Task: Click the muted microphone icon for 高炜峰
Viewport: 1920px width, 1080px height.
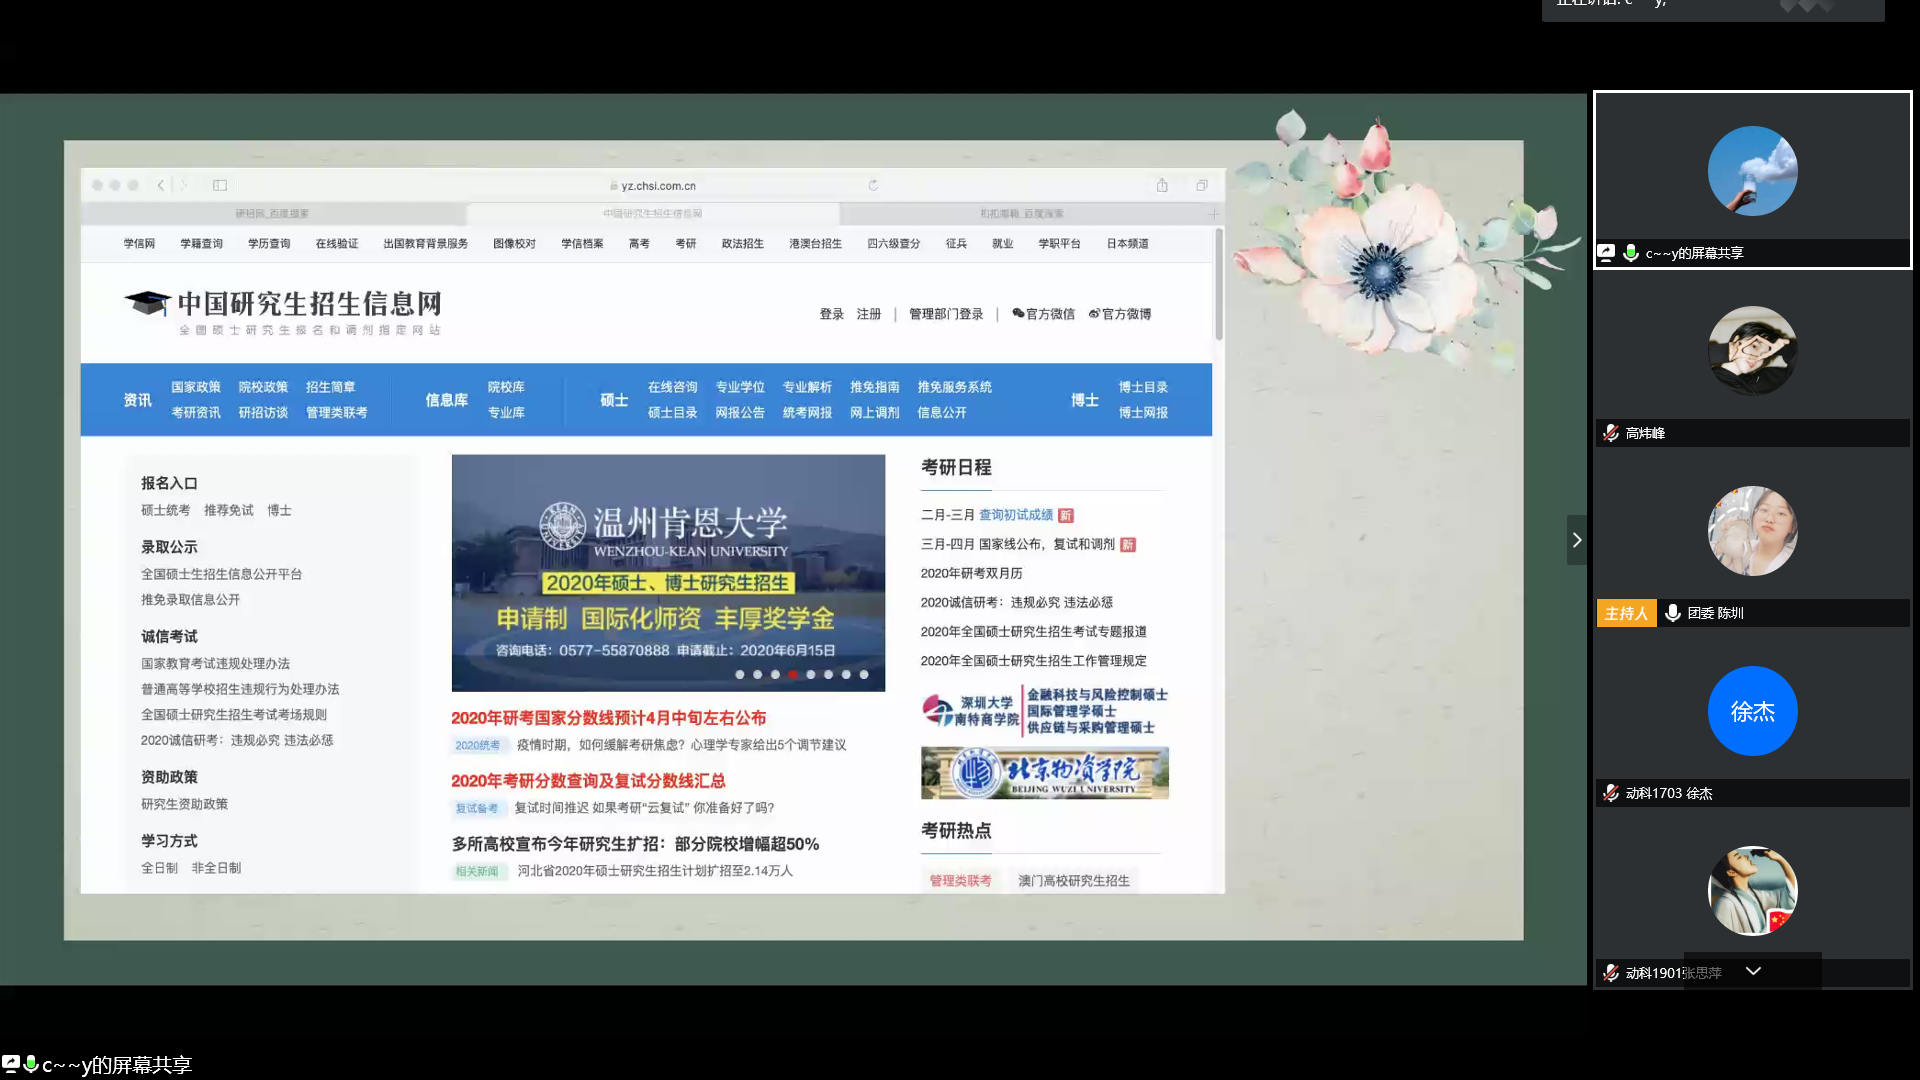Action: [1610, 433]
